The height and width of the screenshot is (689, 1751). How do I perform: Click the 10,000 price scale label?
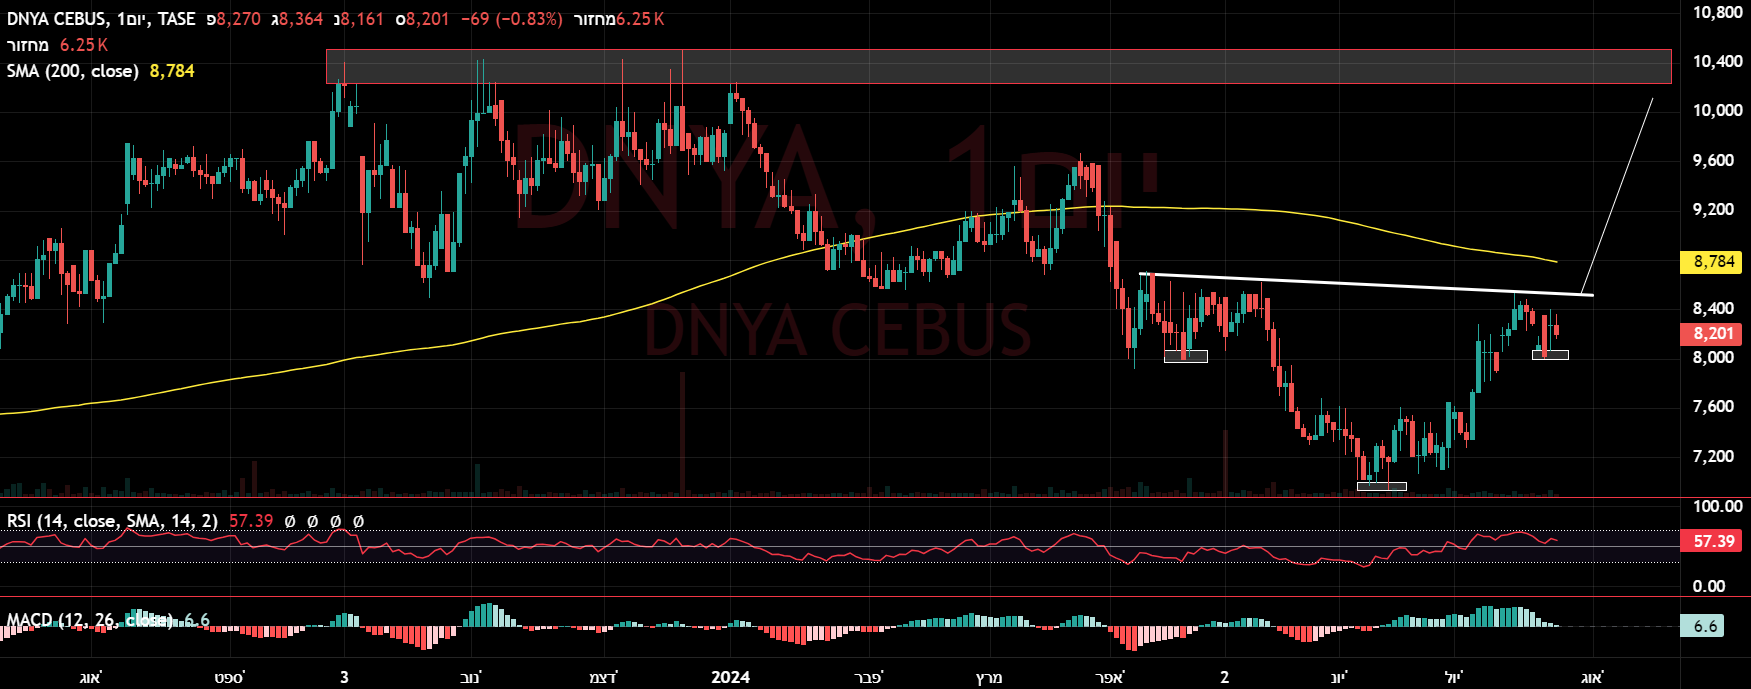[1717, 111]
